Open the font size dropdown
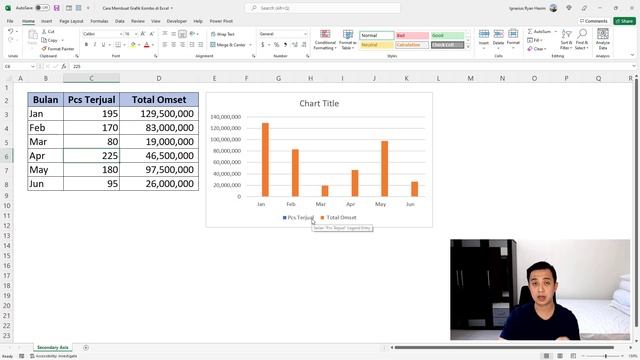Image resolution: width=640 pixels, height=360 pixels. coord(136,34)
